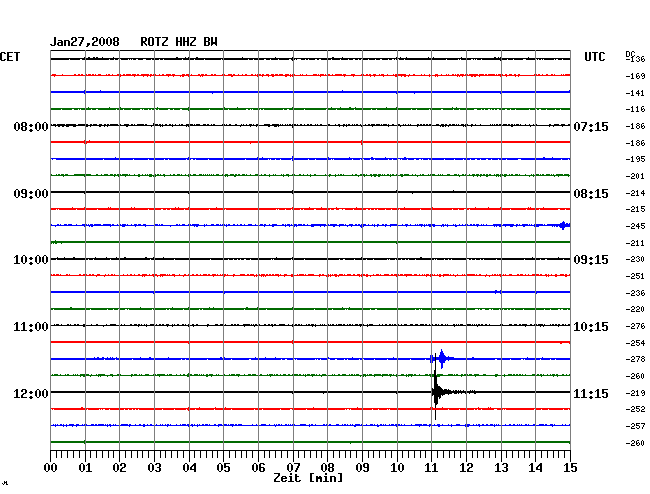This screenshot has height=494, width=650.
Task: Click x-axis minute label 03
Action: pyautogui.click(x=155, y=468)
